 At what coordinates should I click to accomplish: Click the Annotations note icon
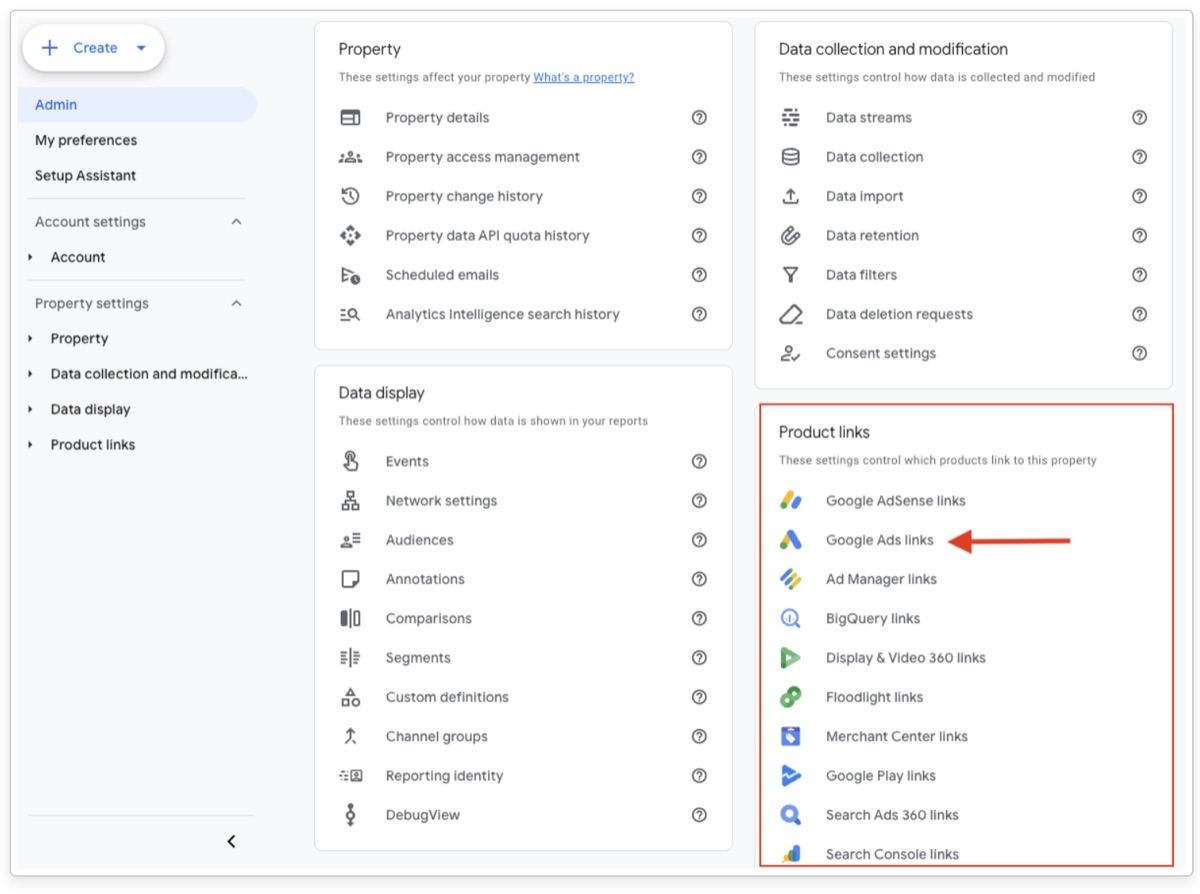click(x=350, y=579)
